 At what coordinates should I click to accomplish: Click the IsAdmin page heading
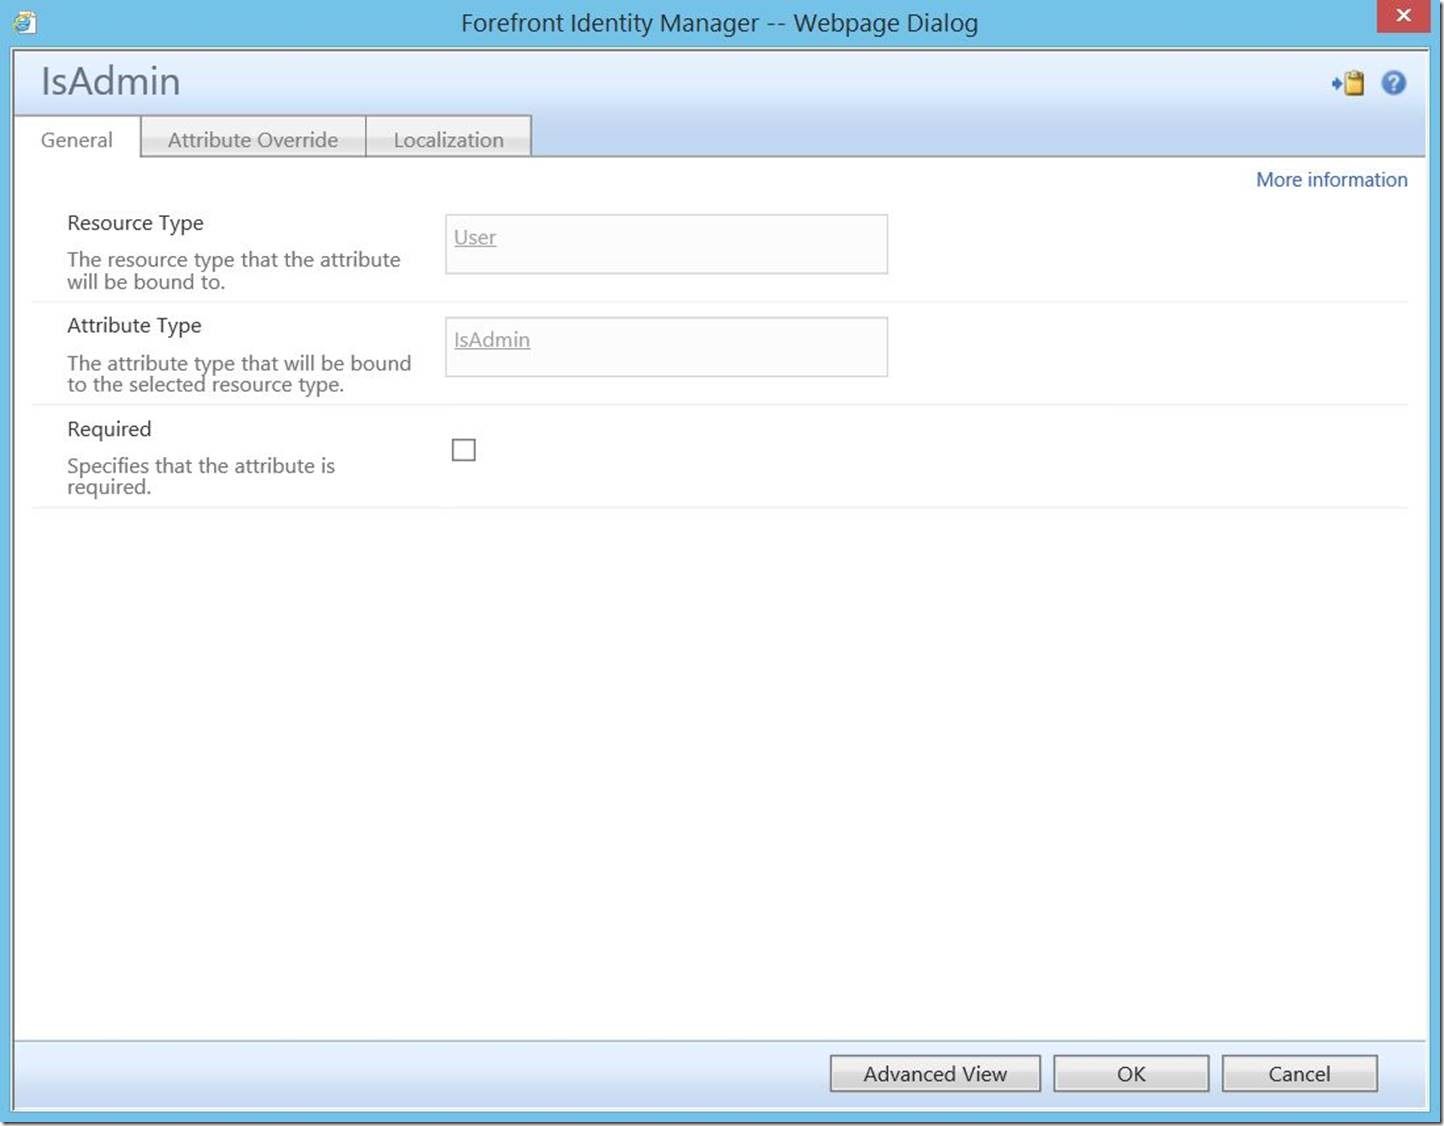110,82
